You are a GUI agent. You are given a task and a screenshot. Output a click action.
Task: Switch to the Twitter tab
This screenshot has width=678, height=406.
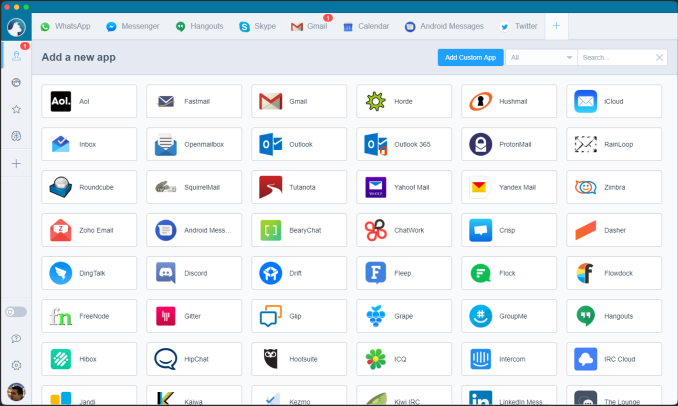(x=518, y=26)
